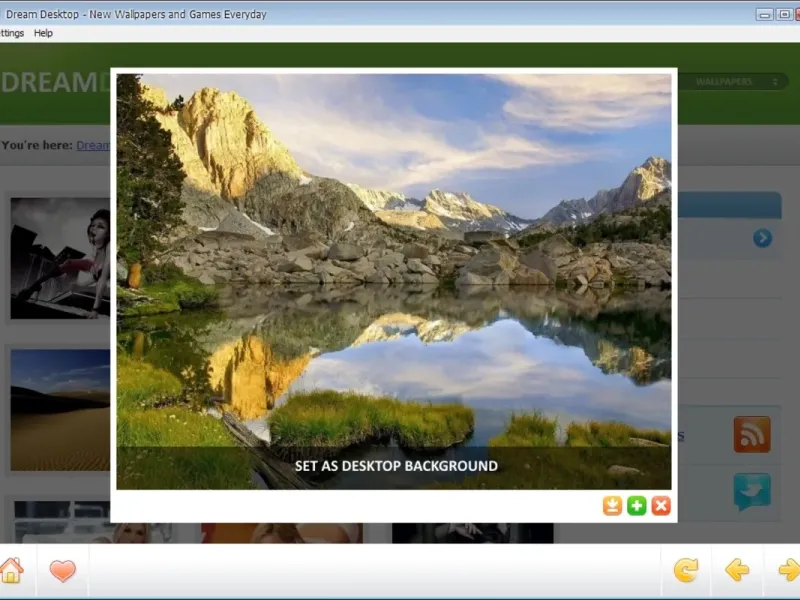Open favorites with the heart icon

click(63, 570)
